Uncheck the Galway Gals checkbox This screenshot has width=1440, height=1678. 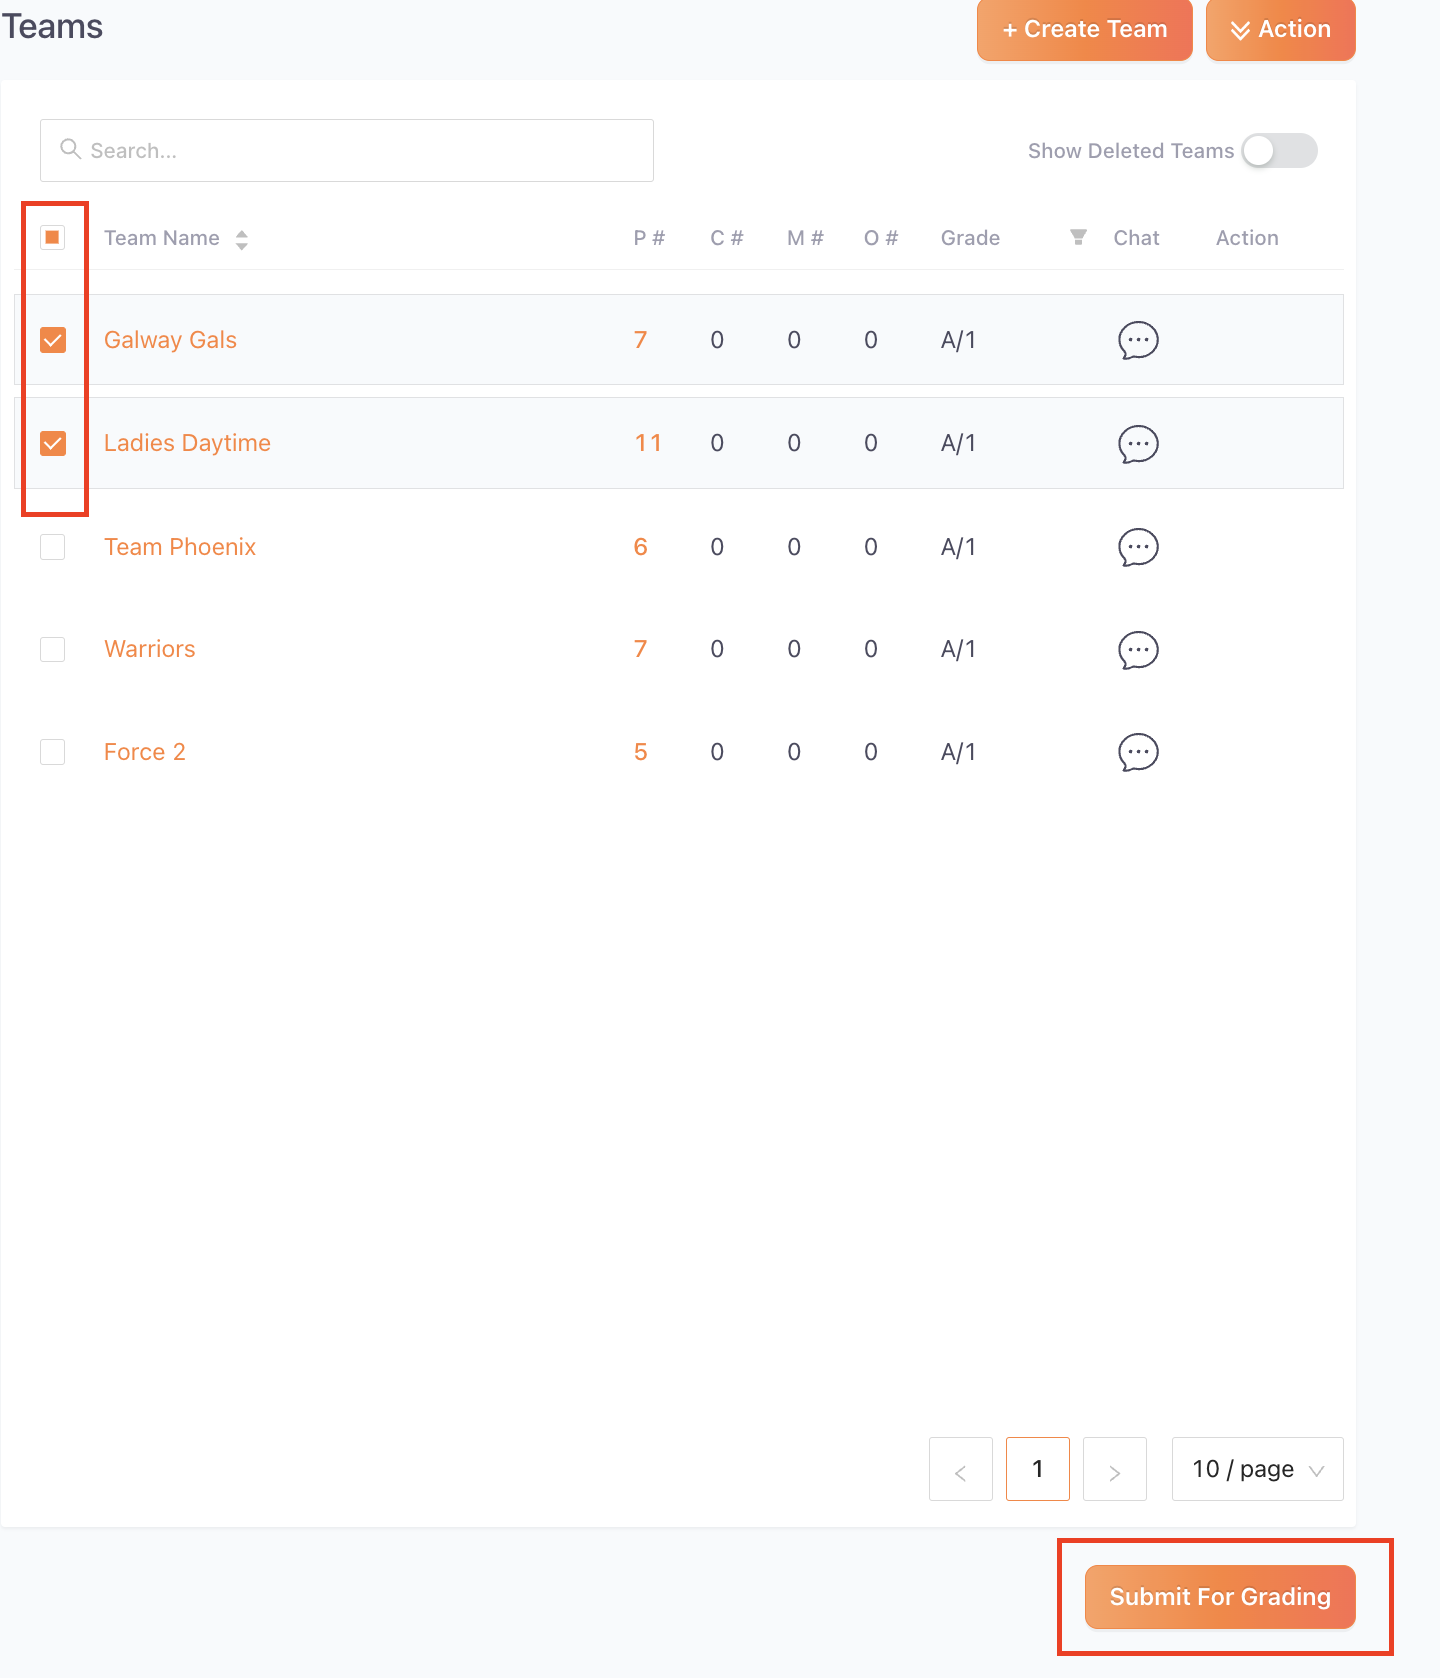[x=53, y=340]
